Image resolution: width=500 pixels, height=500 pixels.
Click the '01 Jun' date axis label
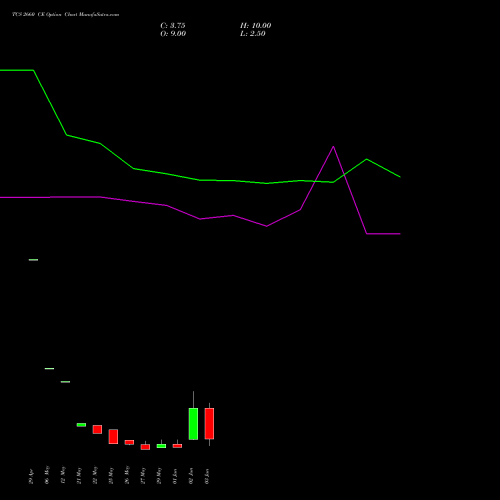click(x=175, y=476)
